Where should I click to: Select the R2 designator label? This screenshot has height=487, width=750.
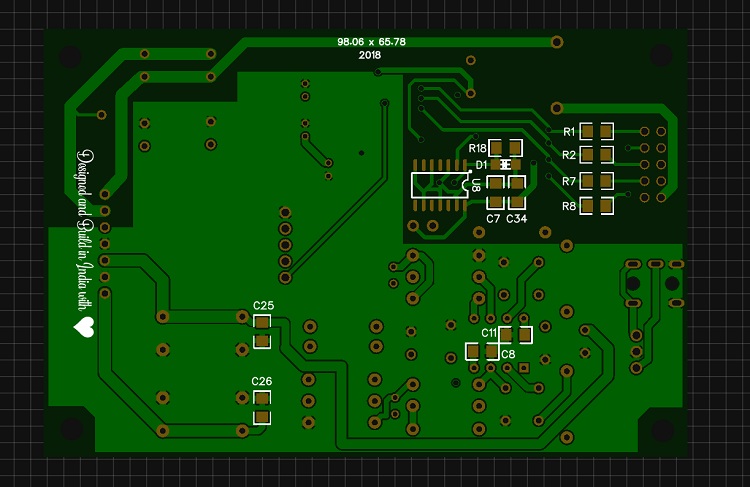pos(569,155)
